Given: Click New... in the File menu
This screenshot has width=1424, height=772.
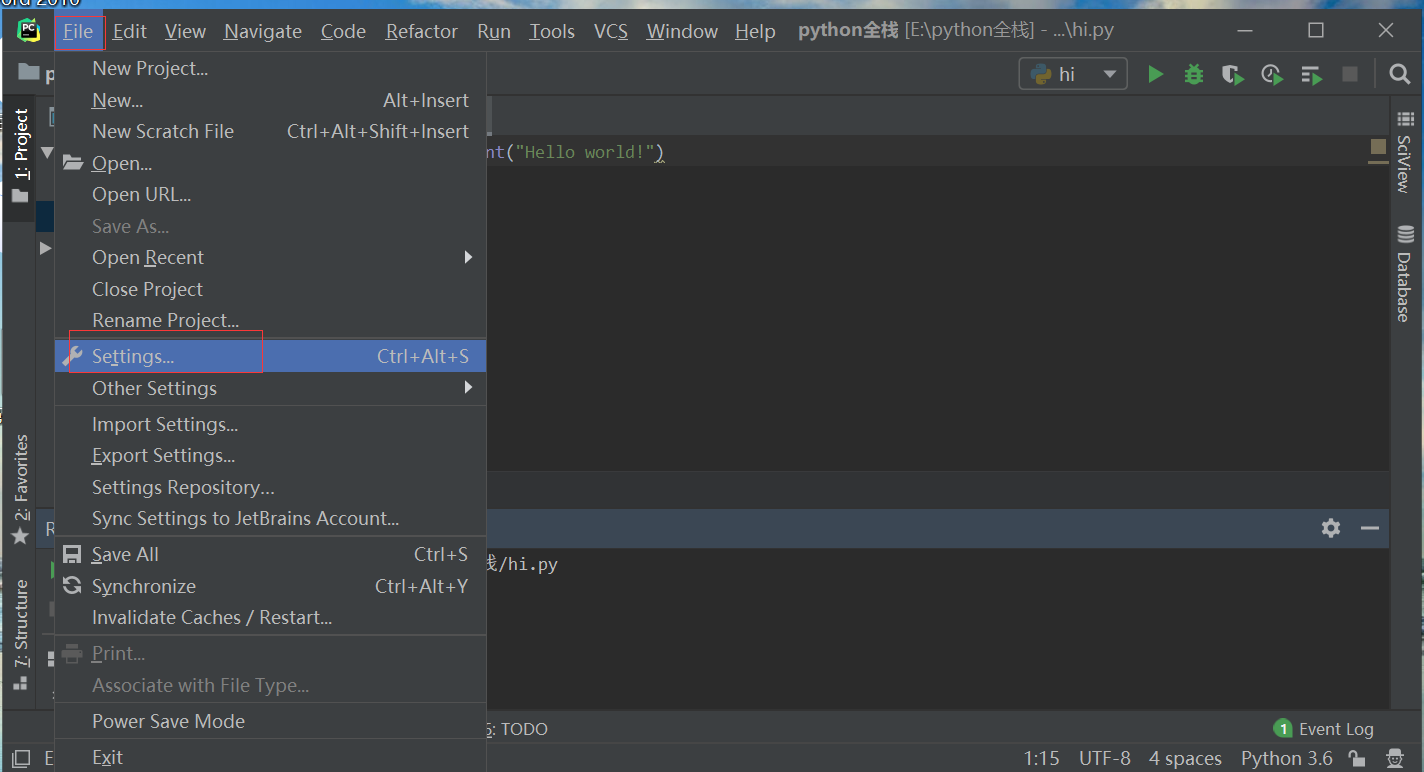Looking at the screenshot, I should (270, 100).
